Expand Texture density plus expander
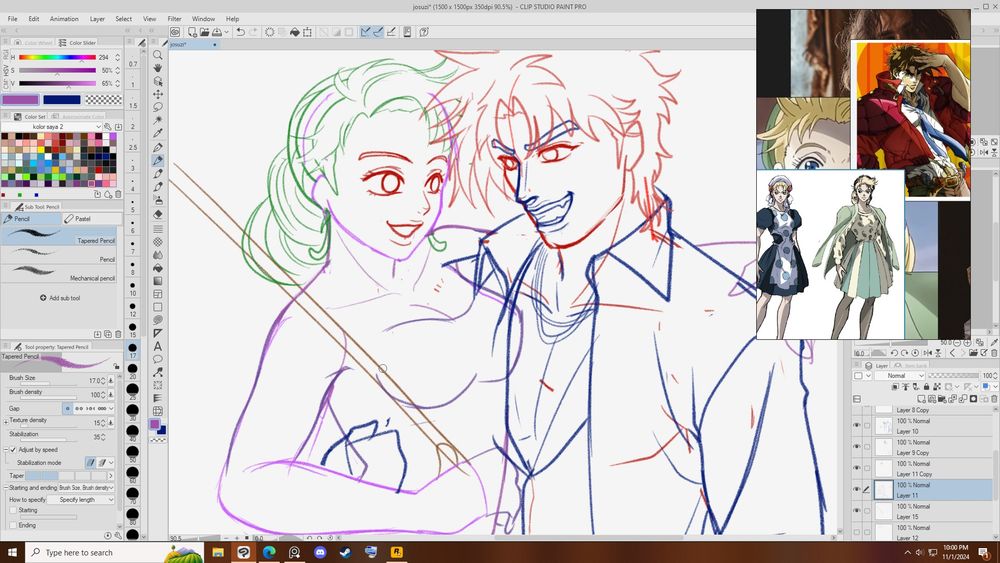The width and height of the screenshot is (1000, 563). 6,421
